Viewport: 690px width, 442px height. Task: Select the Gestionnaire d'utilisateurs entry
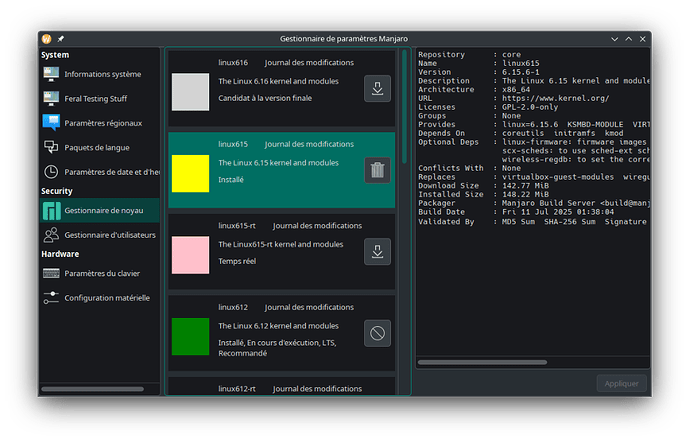tap(100, 235)
